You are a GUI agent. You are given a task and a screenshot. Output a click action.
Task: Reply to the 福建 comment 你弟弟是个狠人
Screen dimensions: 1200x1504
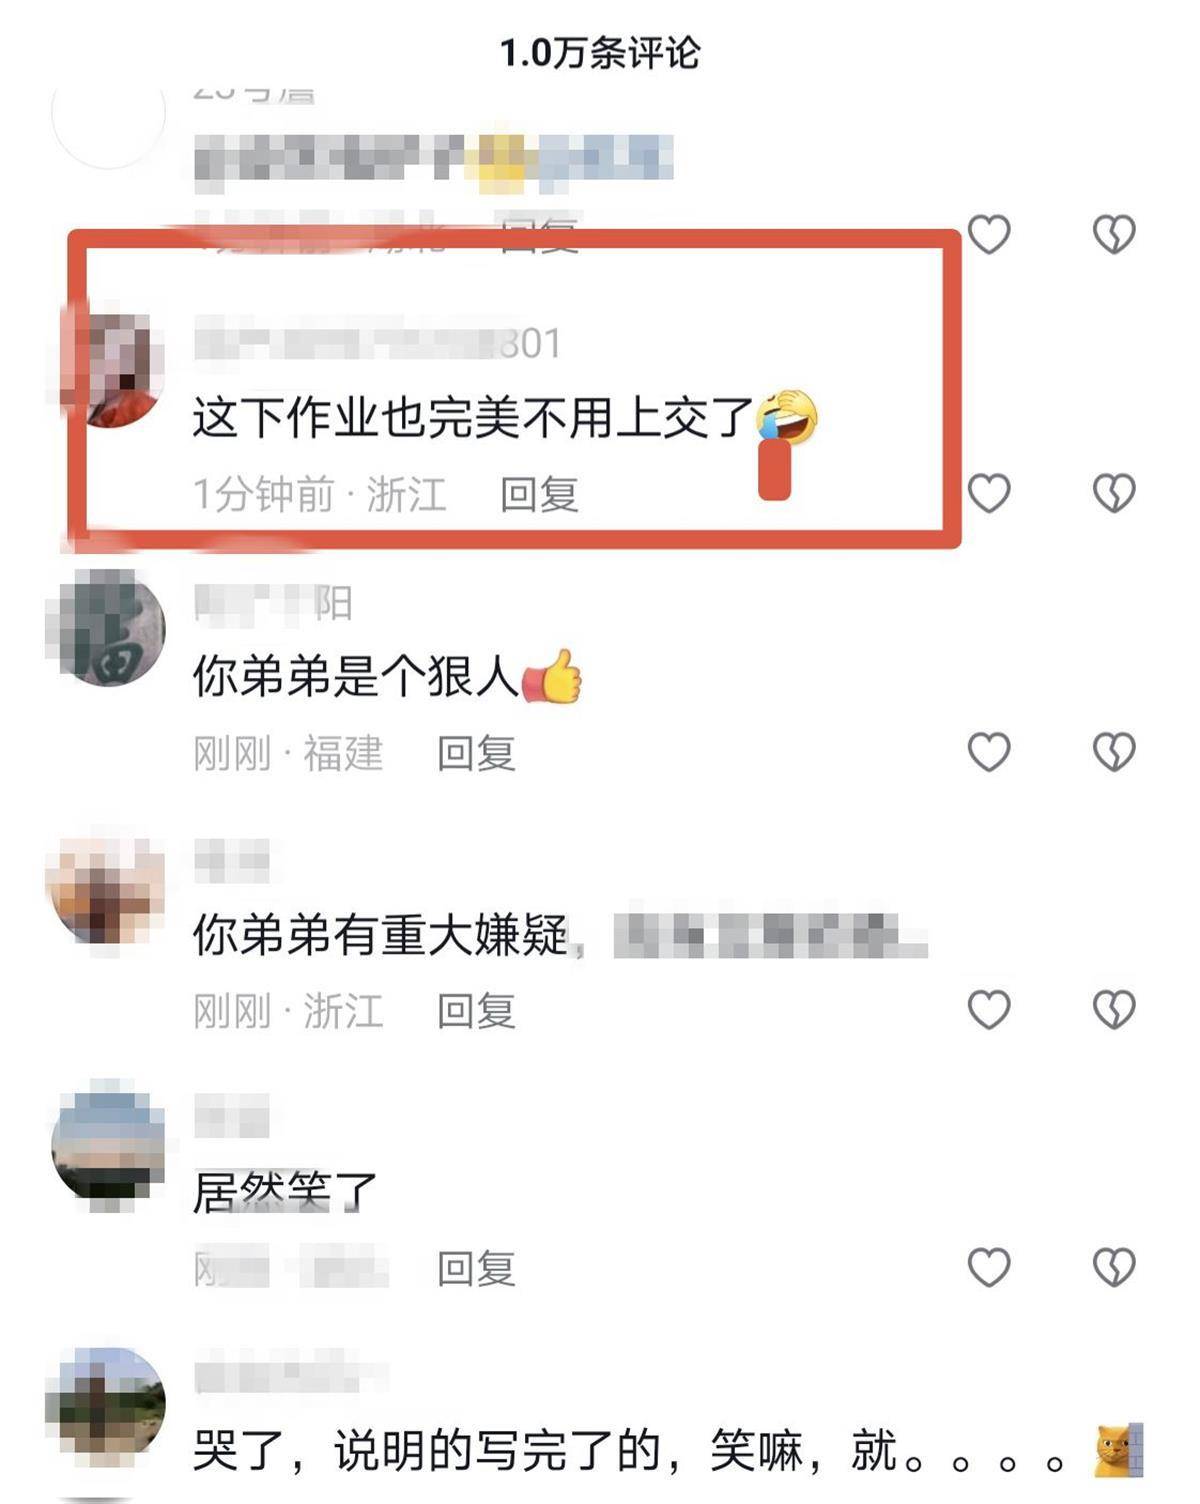point(476,753)
